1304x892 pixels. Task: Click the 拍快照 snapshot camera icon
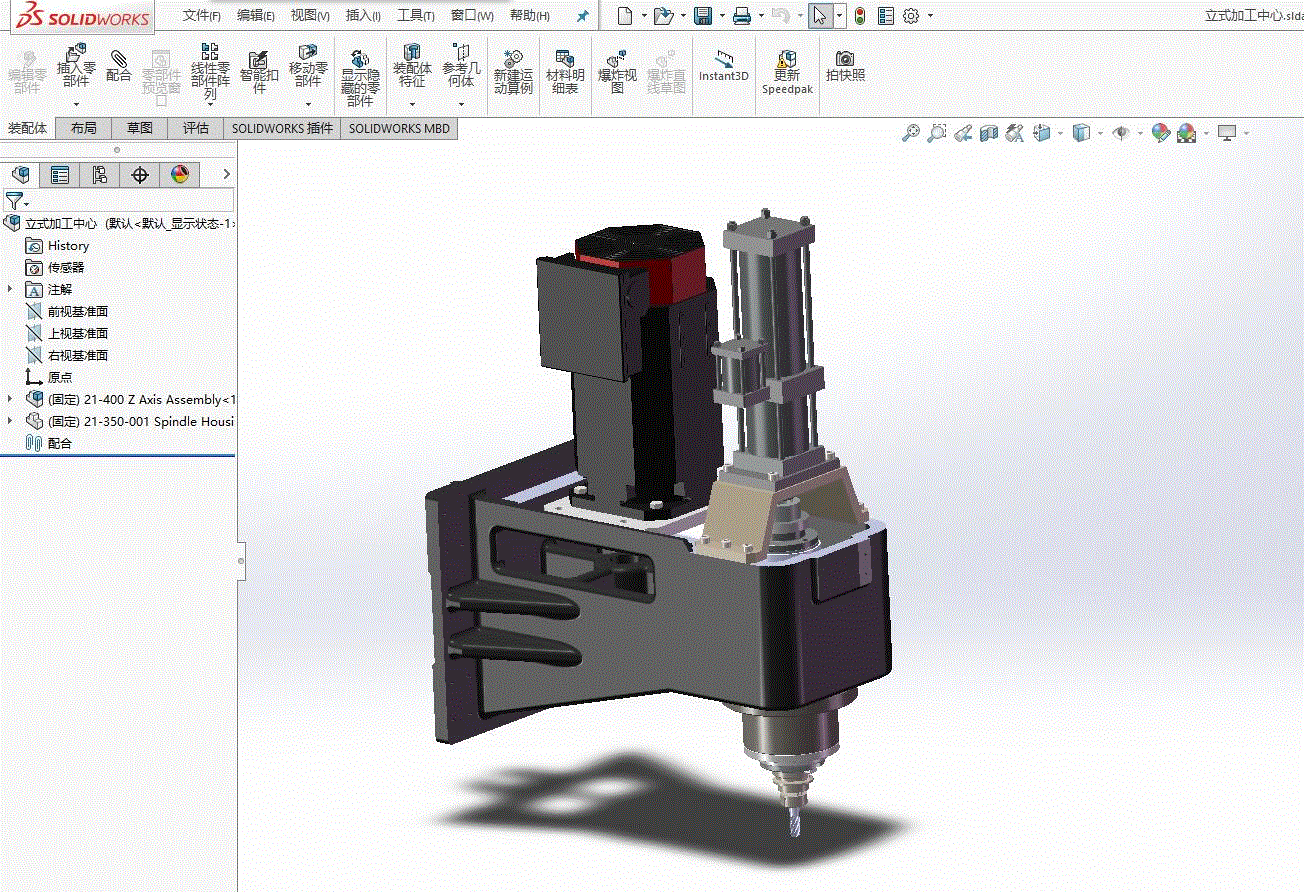click(x=845, y=66)
